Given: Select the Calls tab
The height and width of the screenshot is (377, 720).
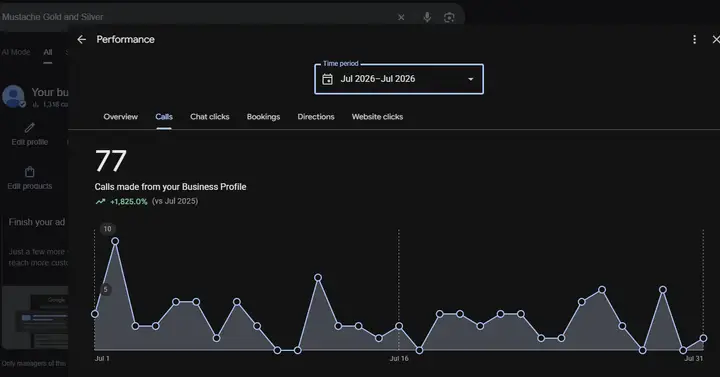Looking at the screenshot, I should (x=164, y=117).
